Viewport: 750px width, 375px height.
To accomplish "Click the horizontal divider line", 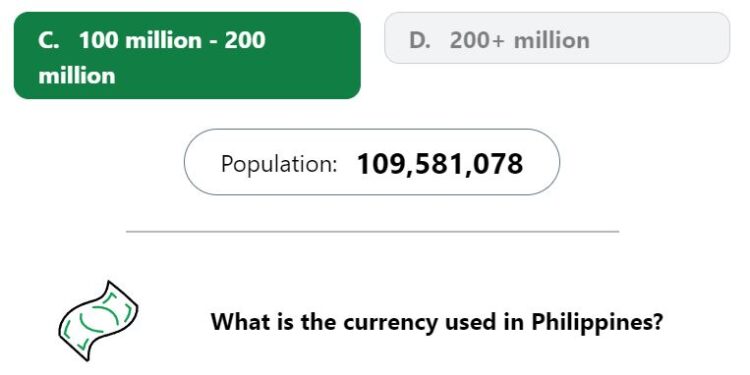I will [x=372, y=232].
